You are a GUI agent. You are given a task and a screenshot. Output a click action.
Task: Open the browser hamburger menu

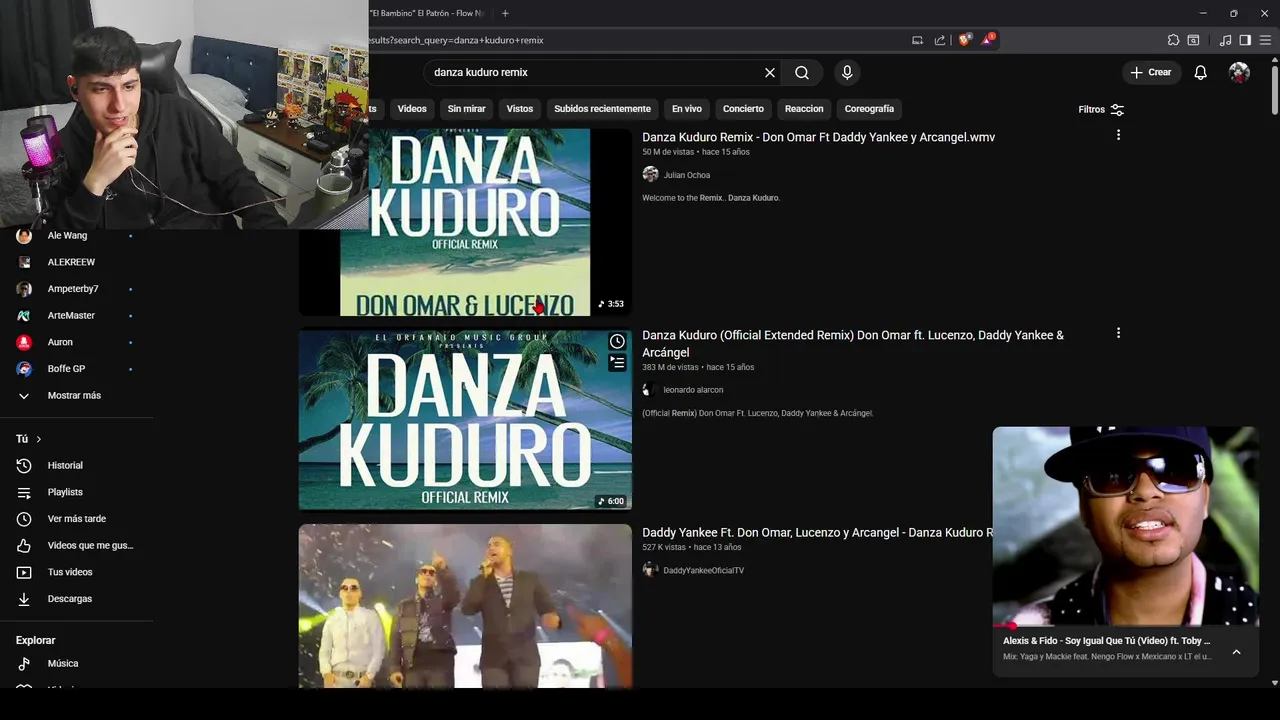1264,40
